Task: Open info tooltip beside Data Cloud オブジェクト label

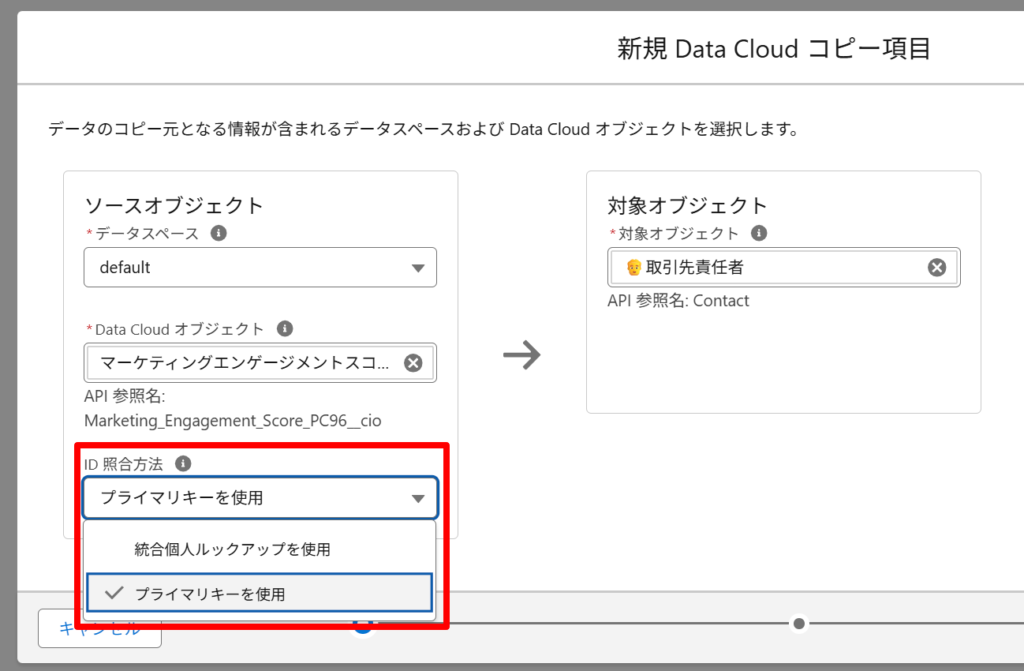Action: tap(285, 329)
